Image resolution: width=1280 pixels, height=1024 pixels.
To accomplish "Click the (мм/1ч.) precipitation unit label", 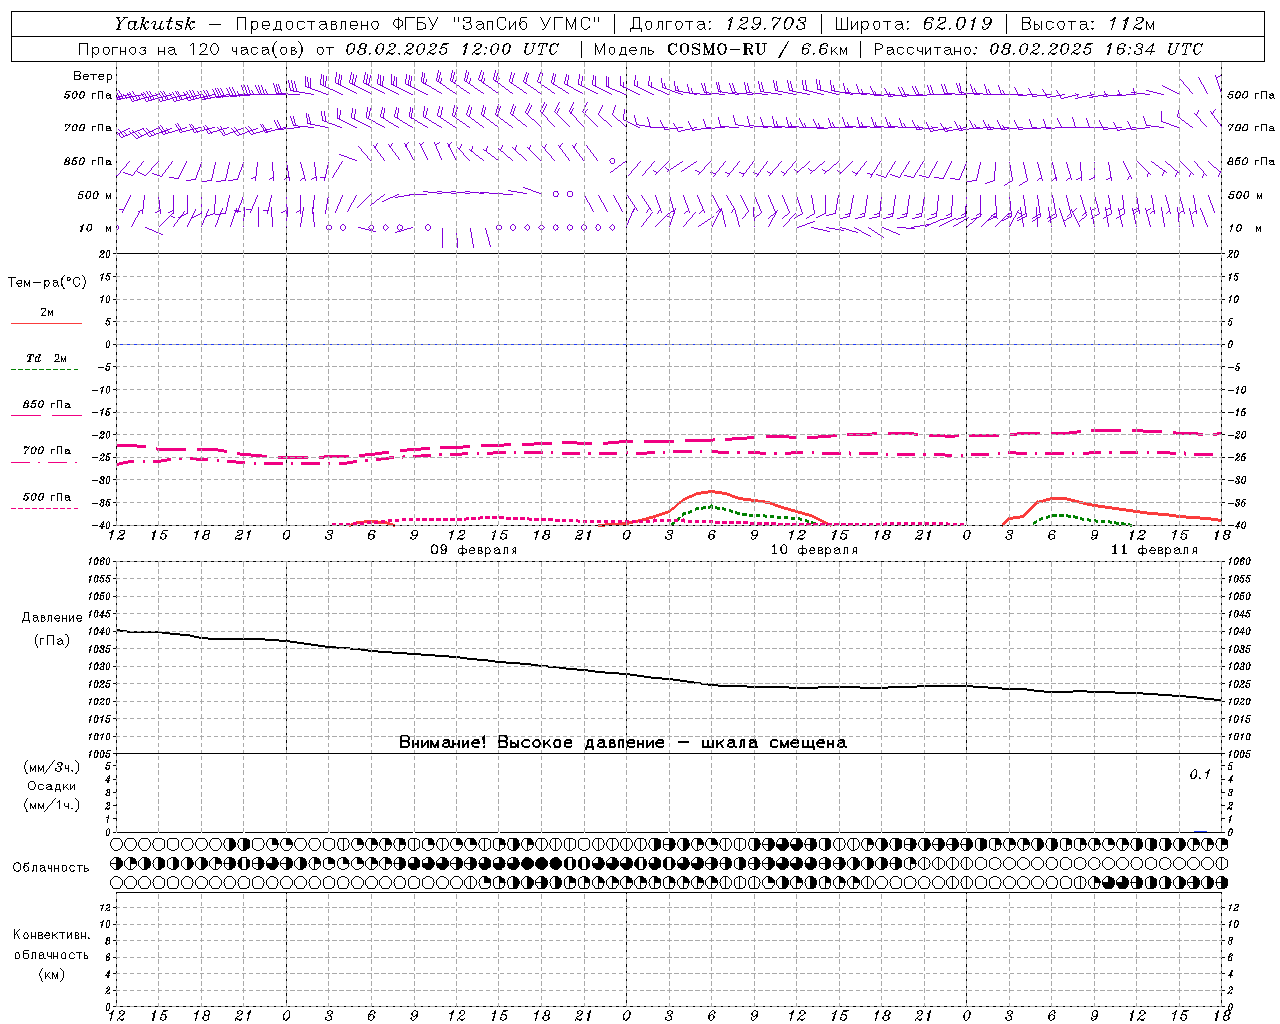I will [x=52, y=805].
